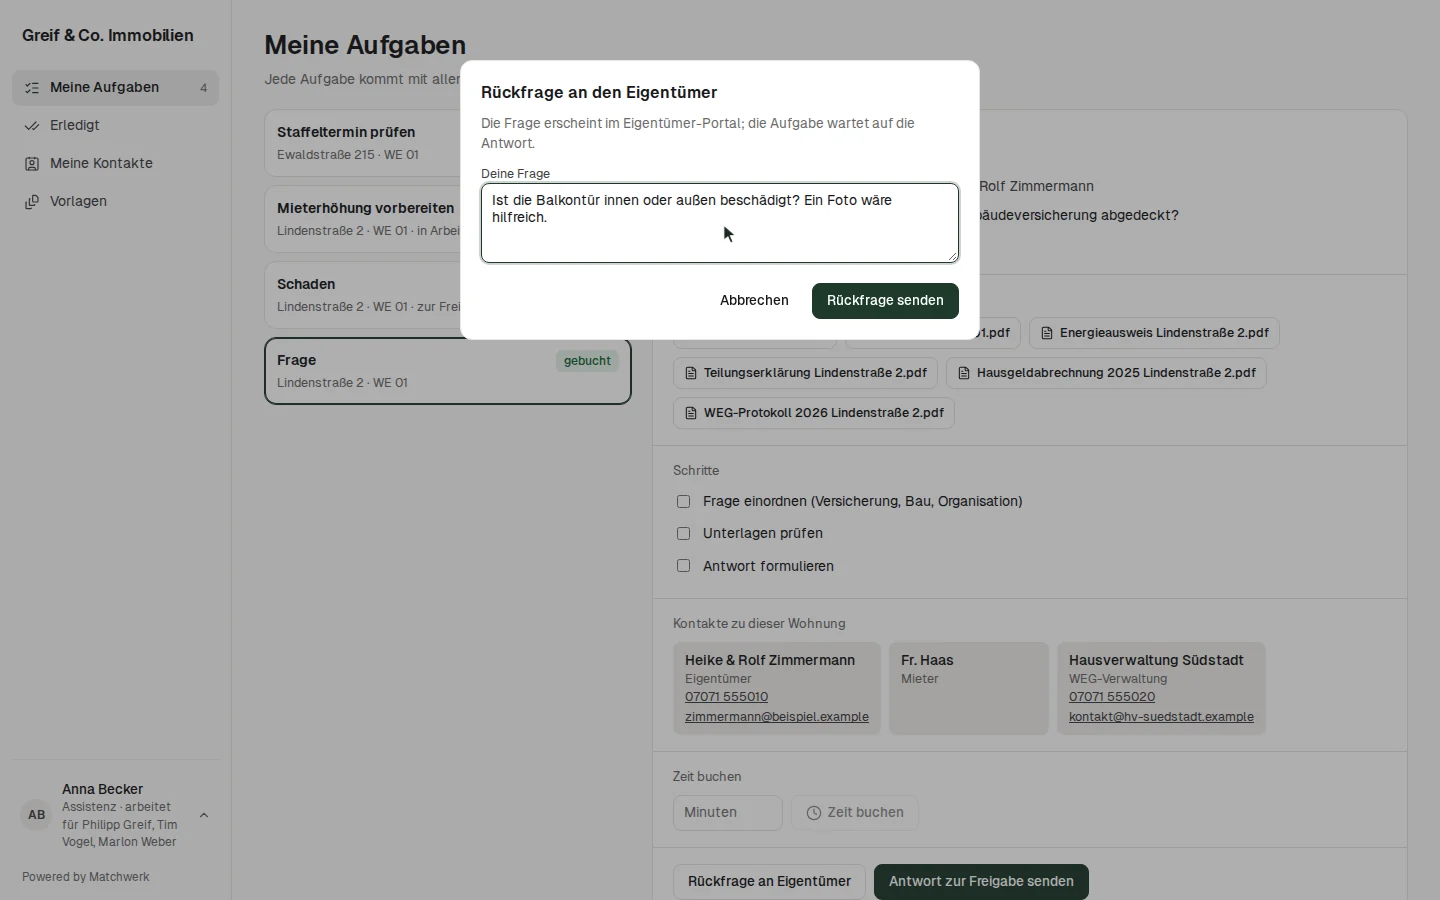Expand the Anna Becker user menu chevron
This screenshot has height=900, width=1440.
coord(204,815)
